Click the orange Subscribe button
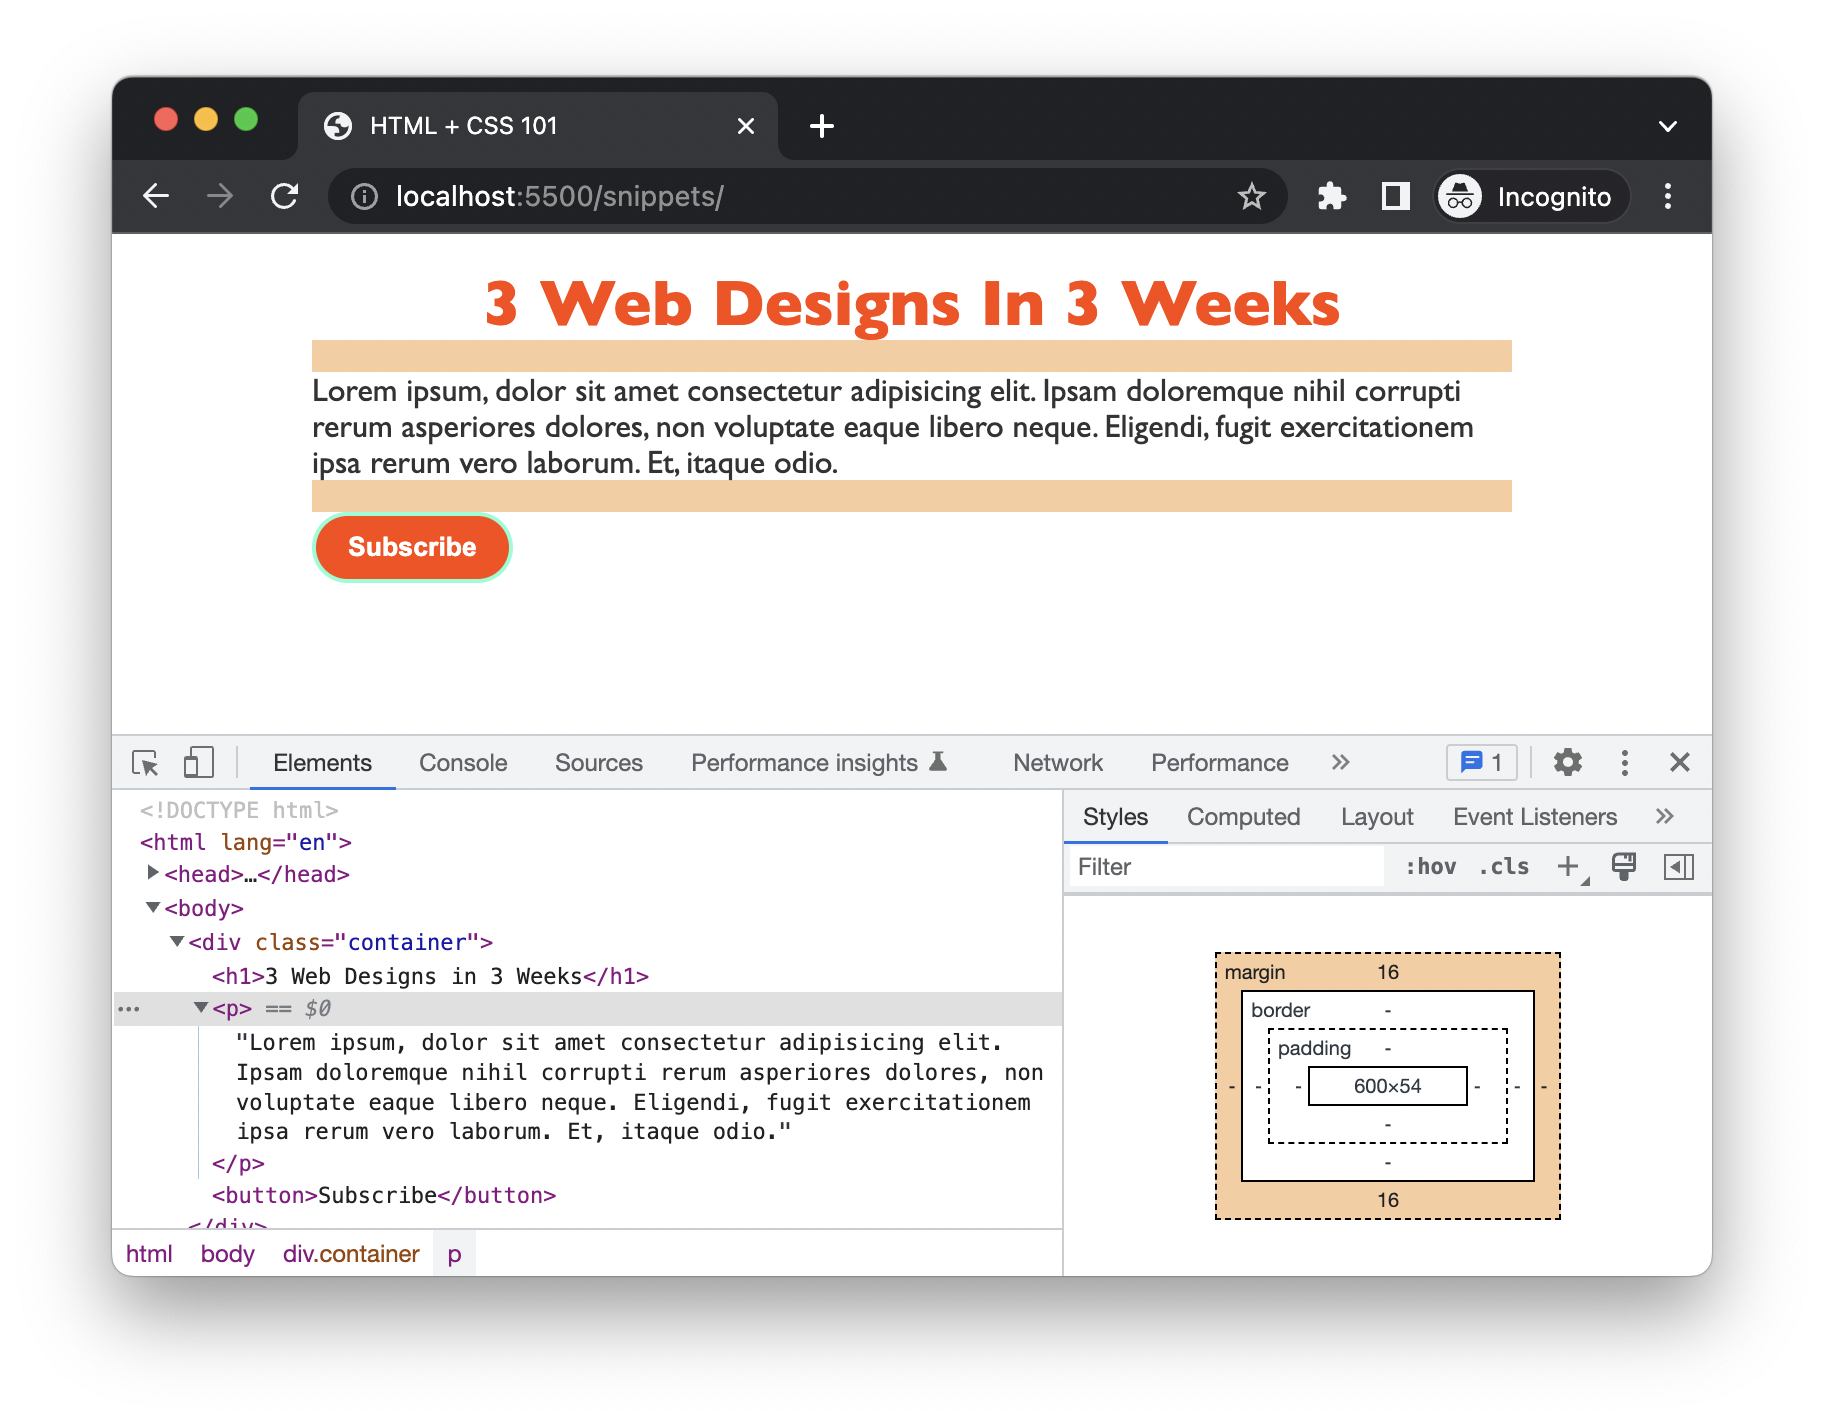Screen dimensions: 1824x1424 pos(412,547)
